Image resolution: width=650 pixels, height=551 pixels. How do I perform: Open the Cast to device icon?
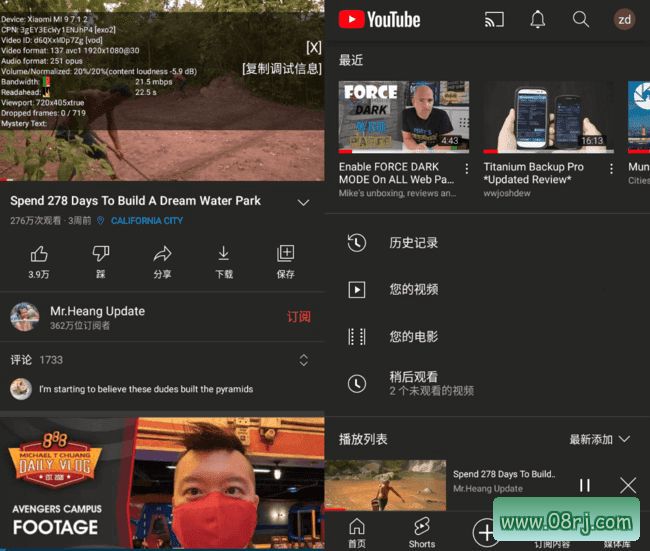point(494,19)
